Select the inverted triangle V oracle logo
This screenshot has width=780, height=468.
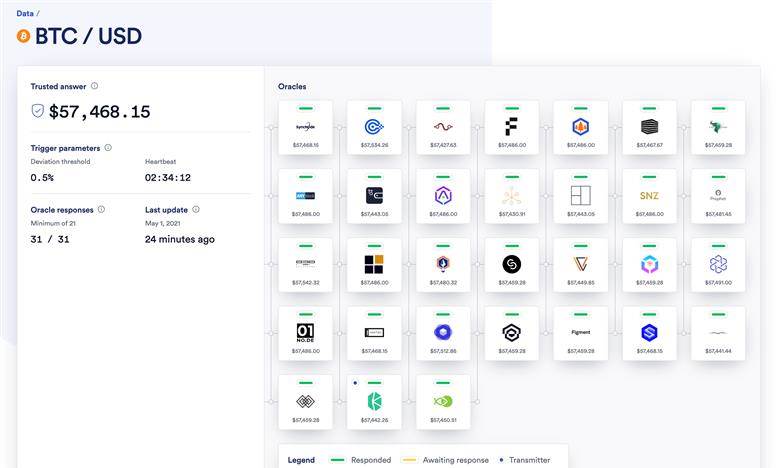pos(581,264)
